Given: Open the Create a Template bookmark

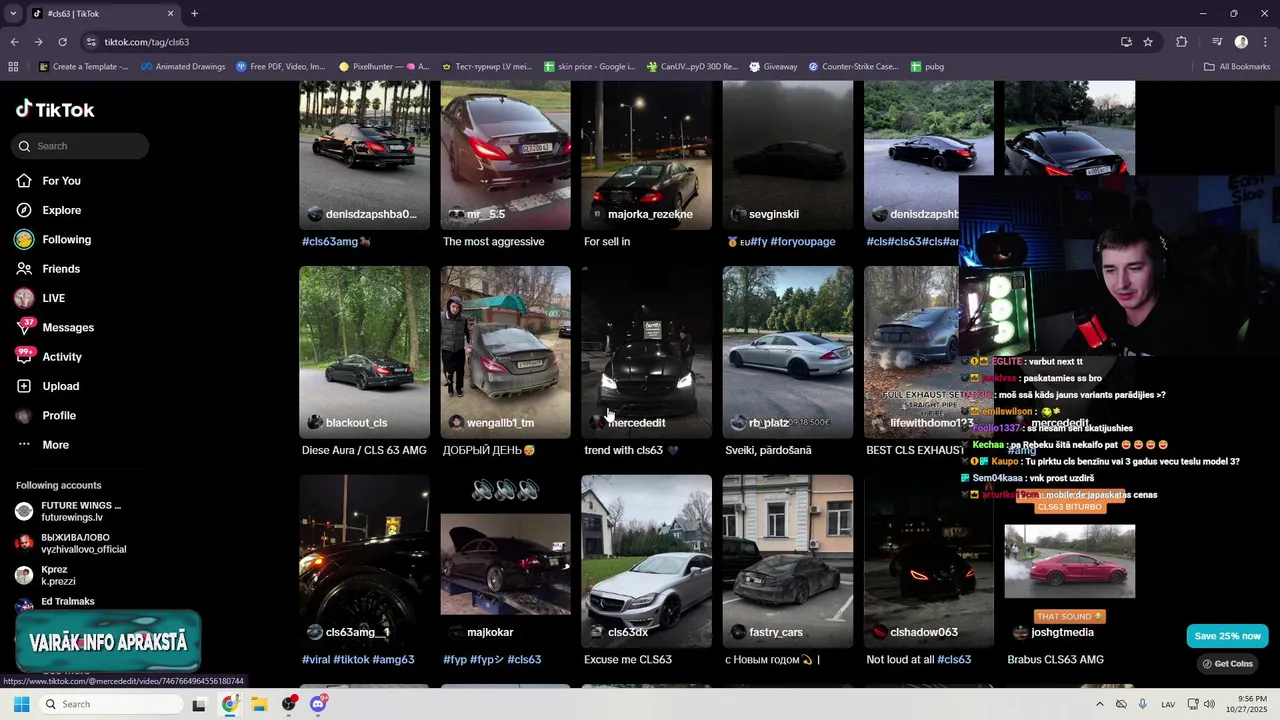Looking at the screenshot, I should coord(83,67).
